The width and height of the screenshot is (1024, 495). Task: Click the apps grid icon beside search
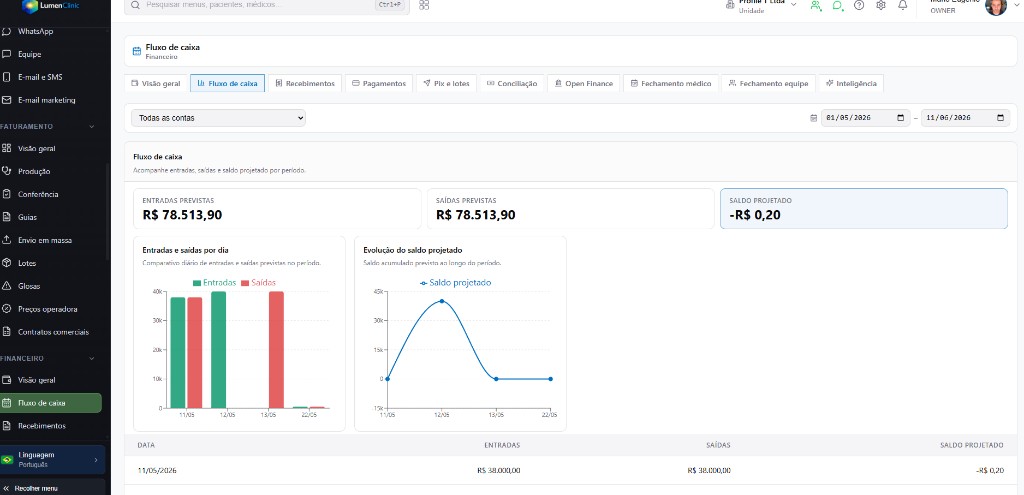[424, 5]
